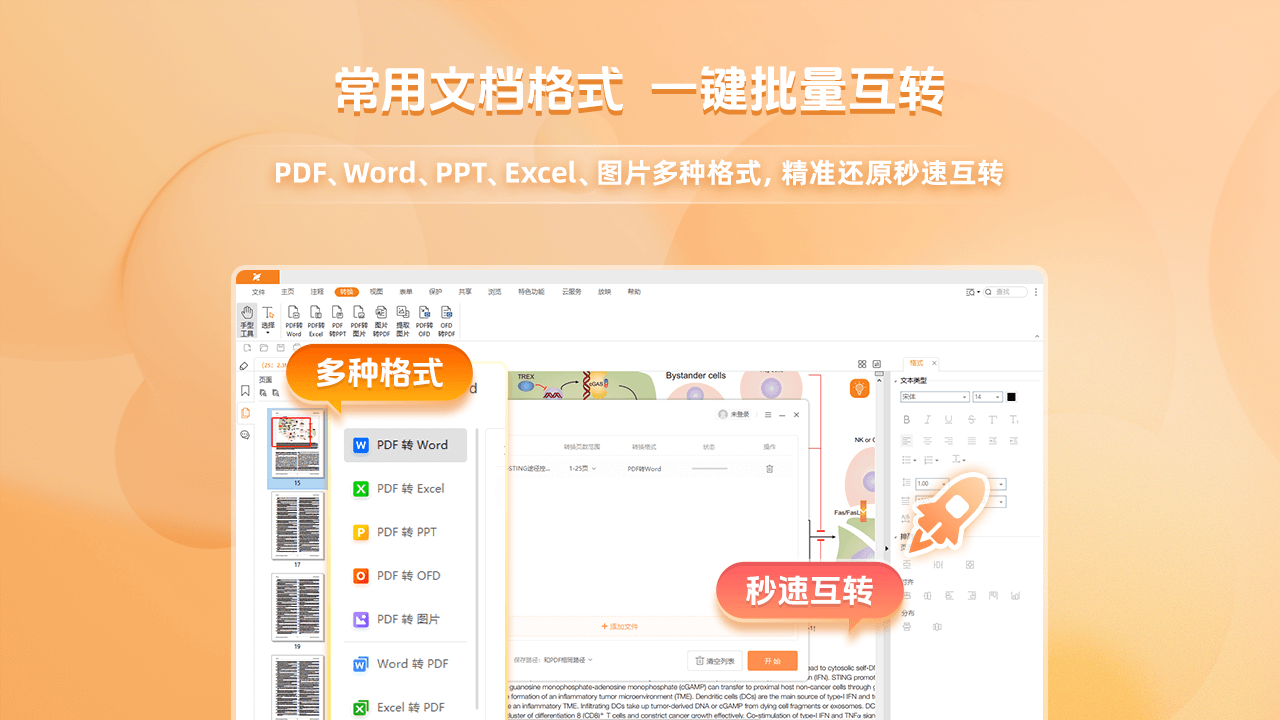Image resolution: width=1280 pixels, height=720 pixels.
Task: Select the 手型工具 hand tool
Action: tap(247, 321)
